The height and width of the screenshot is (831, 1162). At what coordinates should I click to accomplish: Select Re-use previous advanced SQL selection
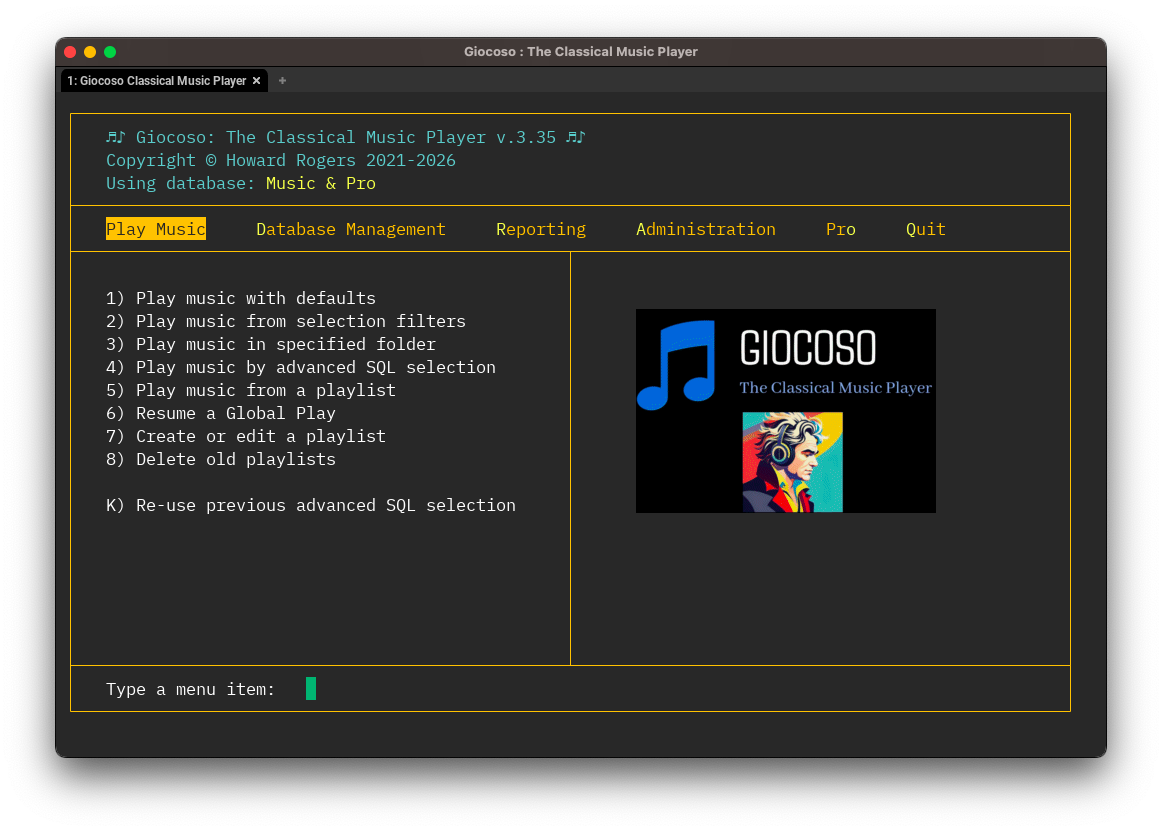(311, 505)
